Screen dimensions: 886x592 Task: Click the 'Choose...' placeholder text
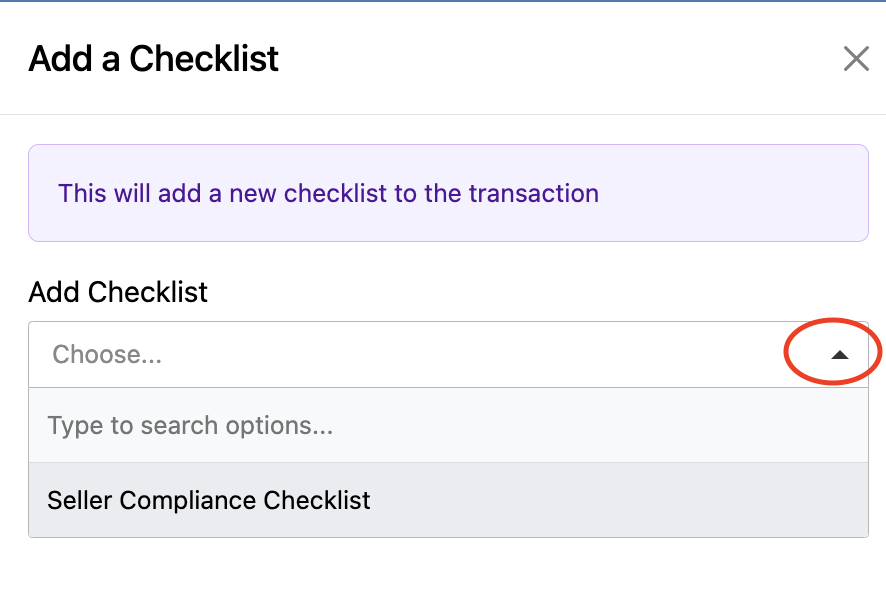point(107,354)
